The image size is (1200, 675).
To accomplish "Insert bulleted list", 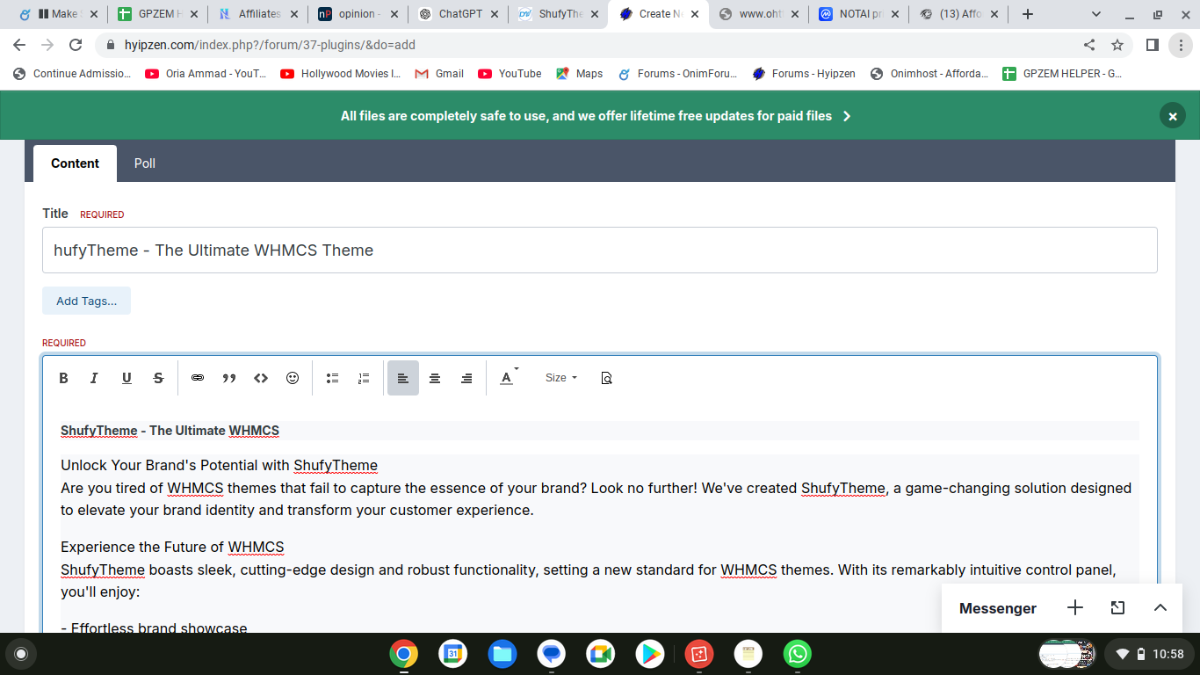I will pos(332,378).
